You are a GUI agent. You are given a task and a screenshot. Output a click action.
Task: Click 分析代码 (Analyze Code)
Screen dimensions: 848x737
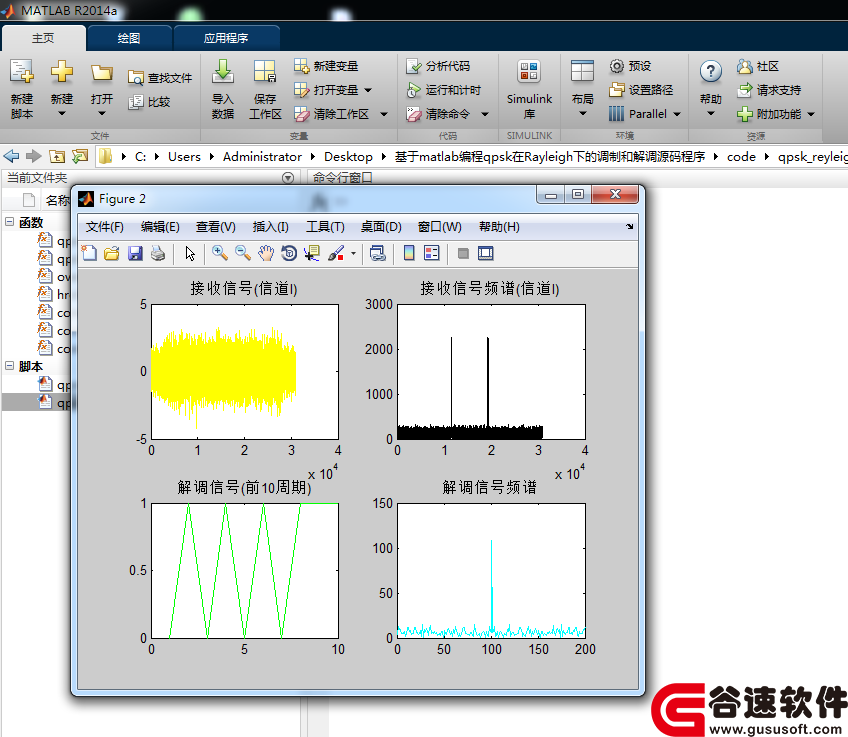[x=438, y=66]
